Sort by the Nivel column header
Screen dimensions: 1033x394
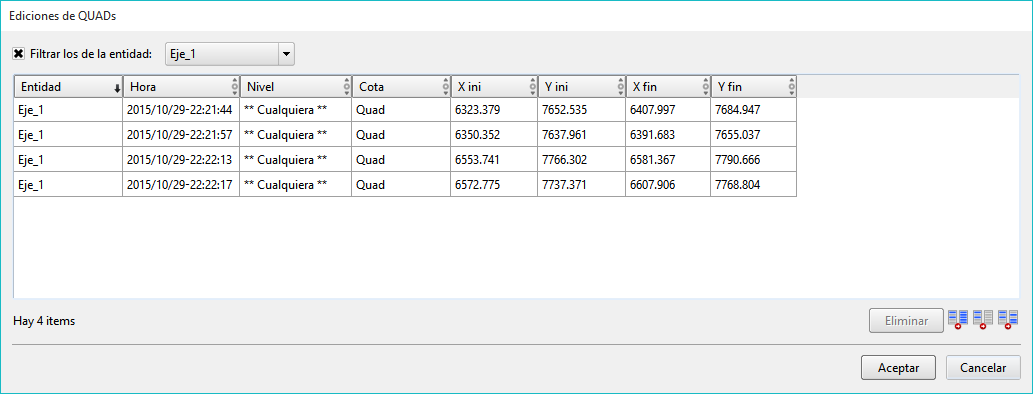[296, 86]
